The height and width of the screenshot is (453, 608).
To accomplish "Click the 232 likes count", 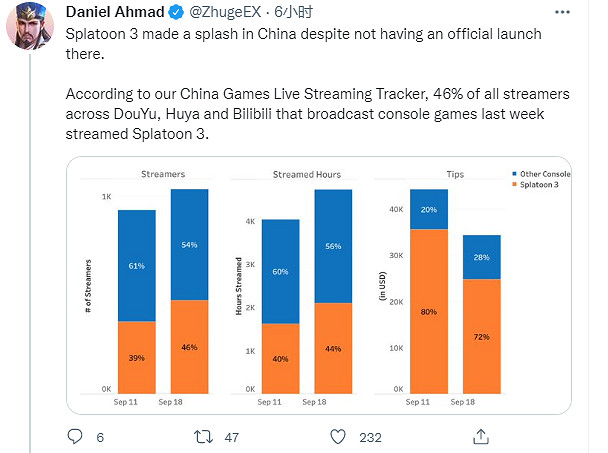I will coord(371,437).
